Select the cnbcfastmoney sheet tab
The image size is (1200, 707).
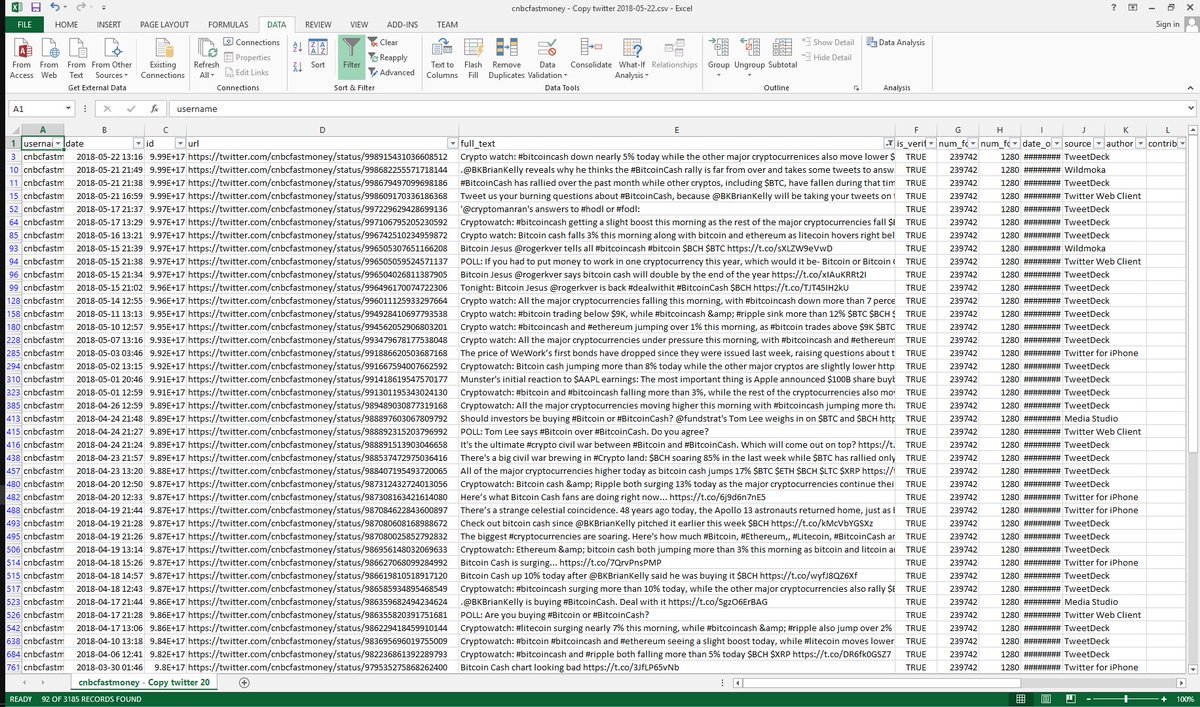click(145, 682)
